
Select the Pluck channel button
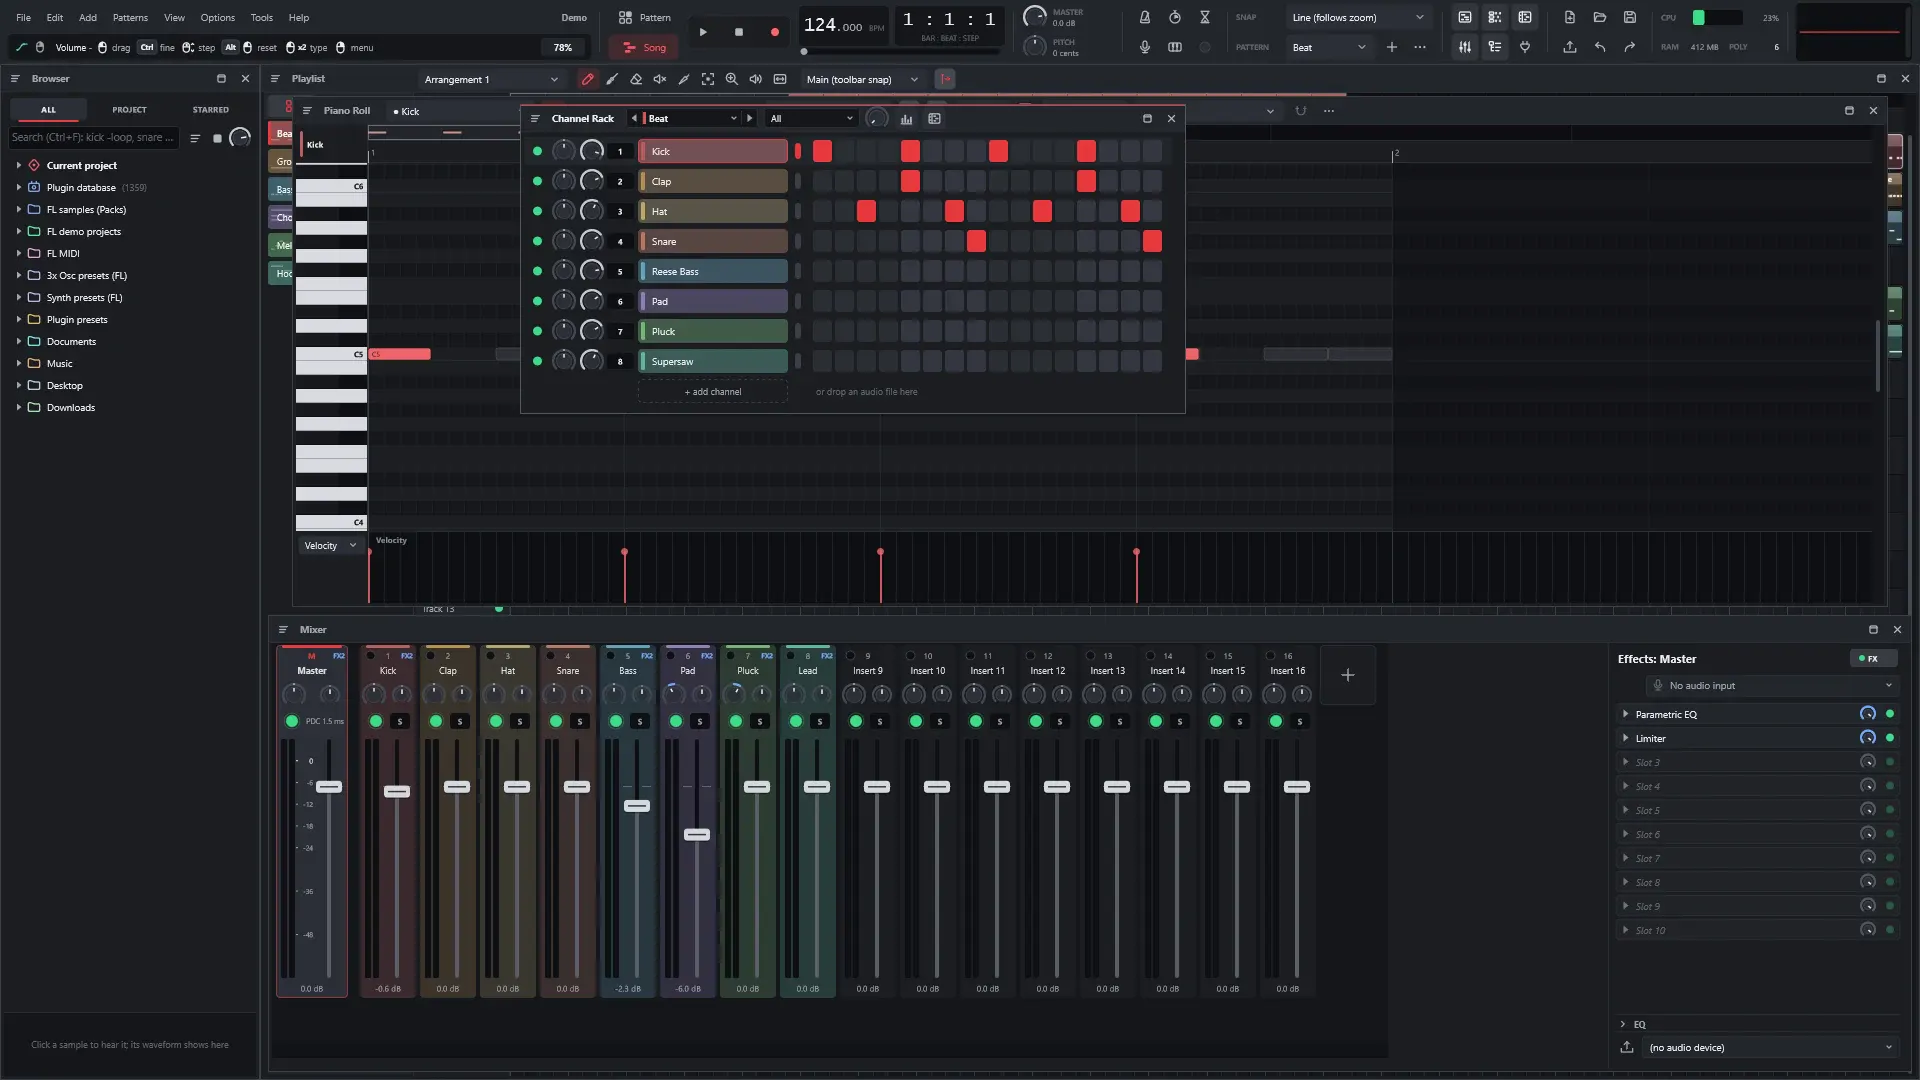[x=713, y=331]
